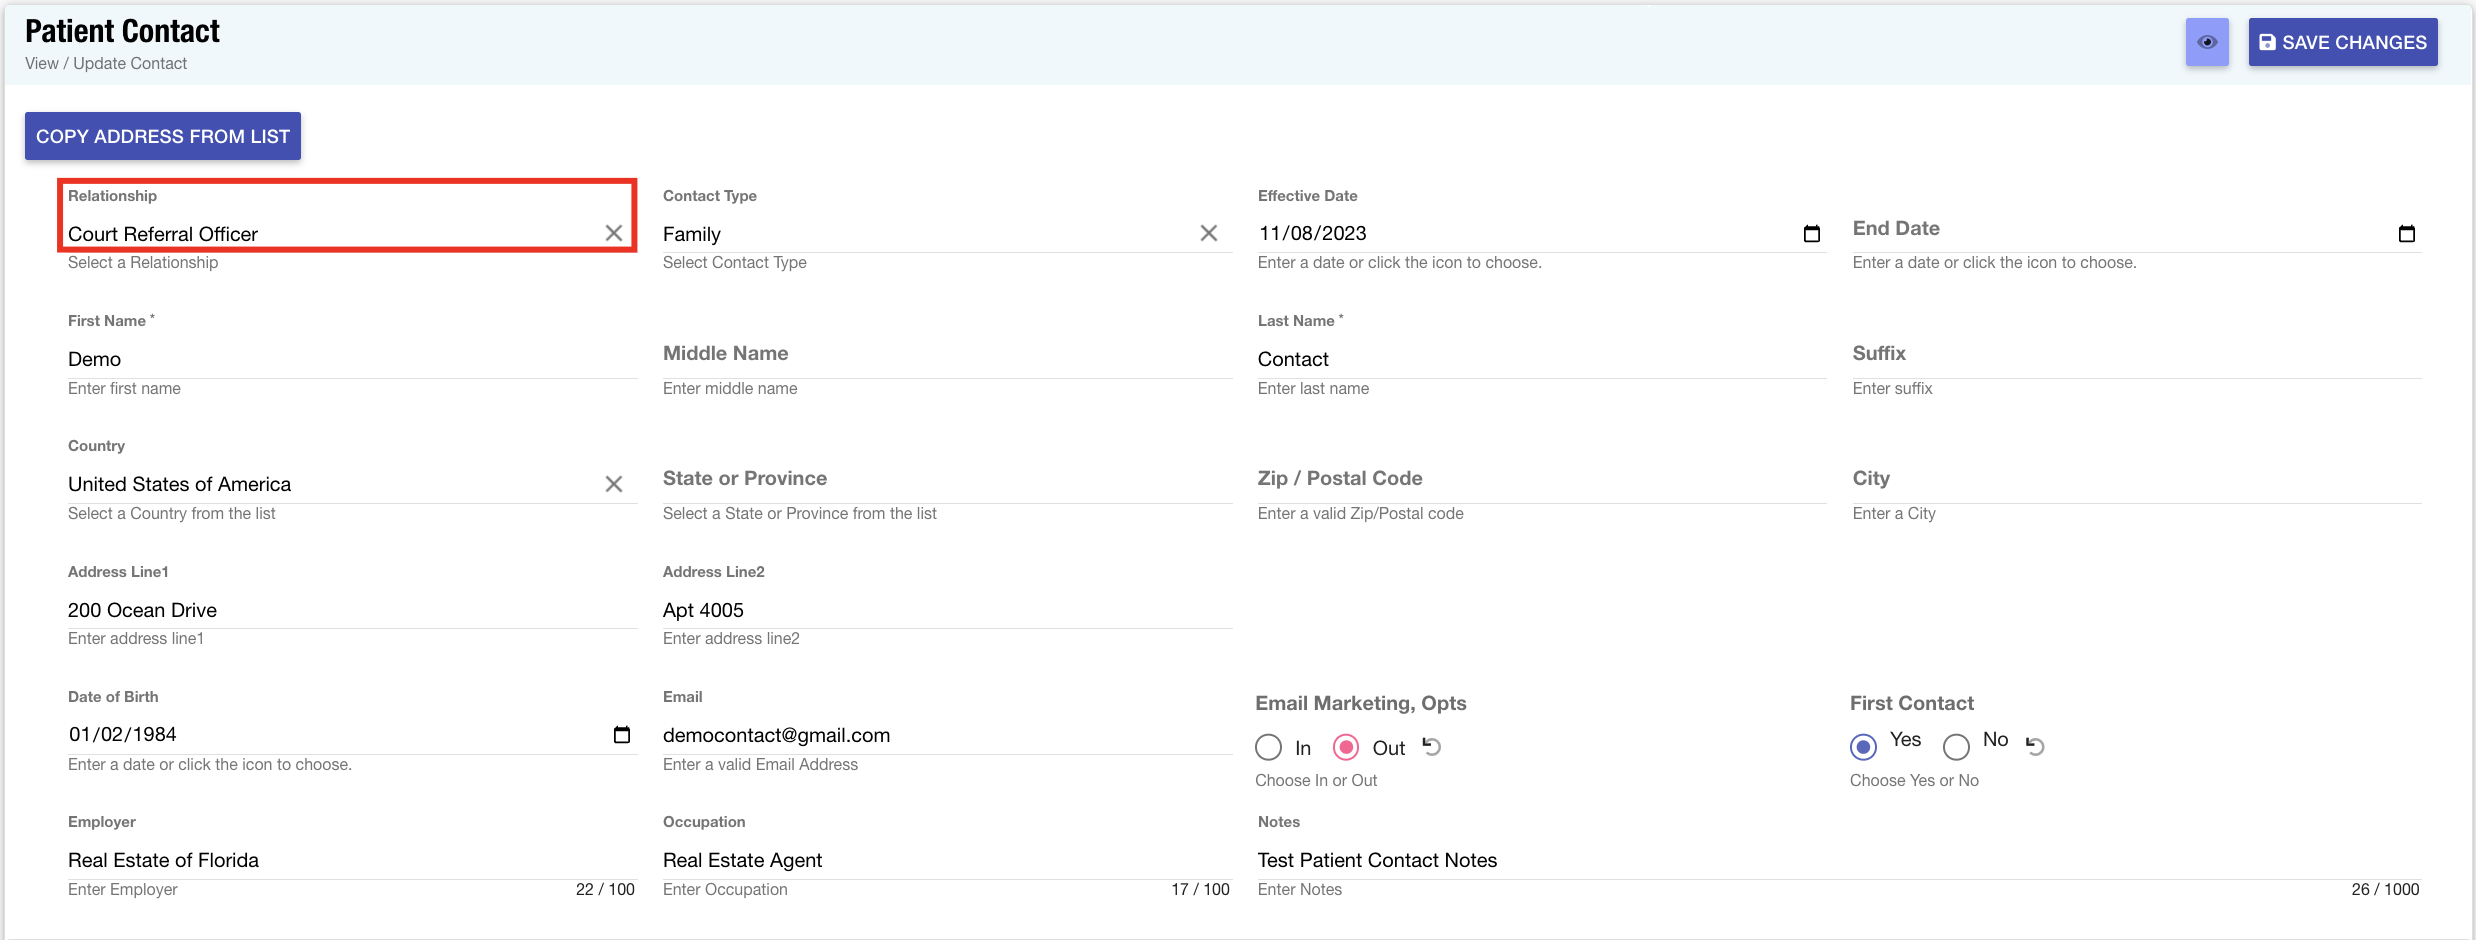The image size is (2476, 940).
Task: Clear the Country selection X icon
Action: coord(614,484)
